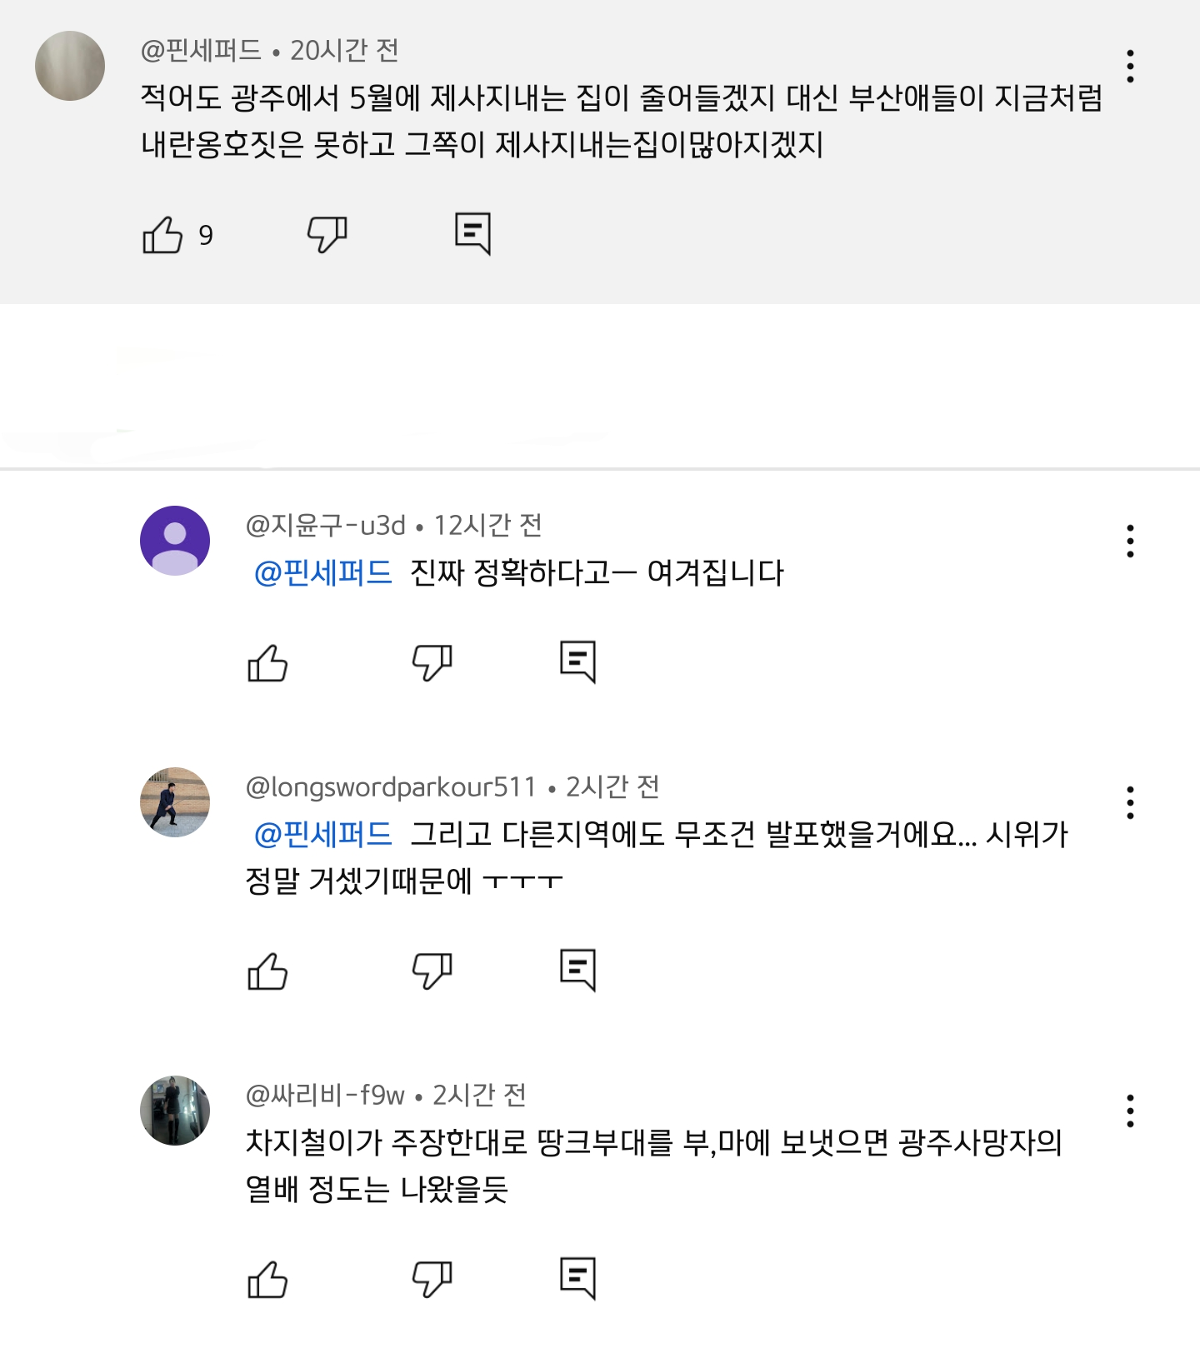Open the @핀세퍼드 mention in @longswordparkour511's reply

point(323,834)
